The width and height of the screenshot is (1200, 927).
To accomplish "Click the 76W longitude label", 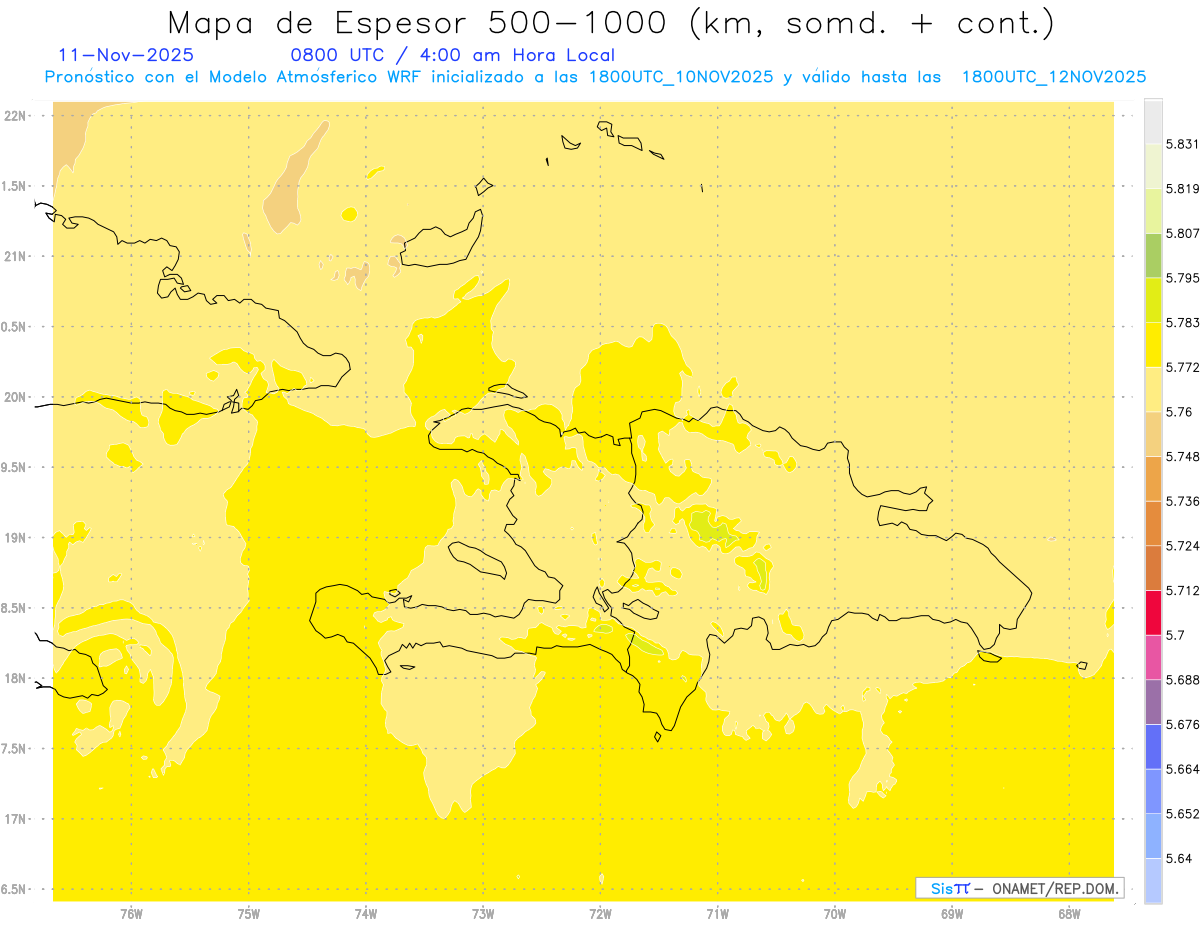I will coord(131,914).
